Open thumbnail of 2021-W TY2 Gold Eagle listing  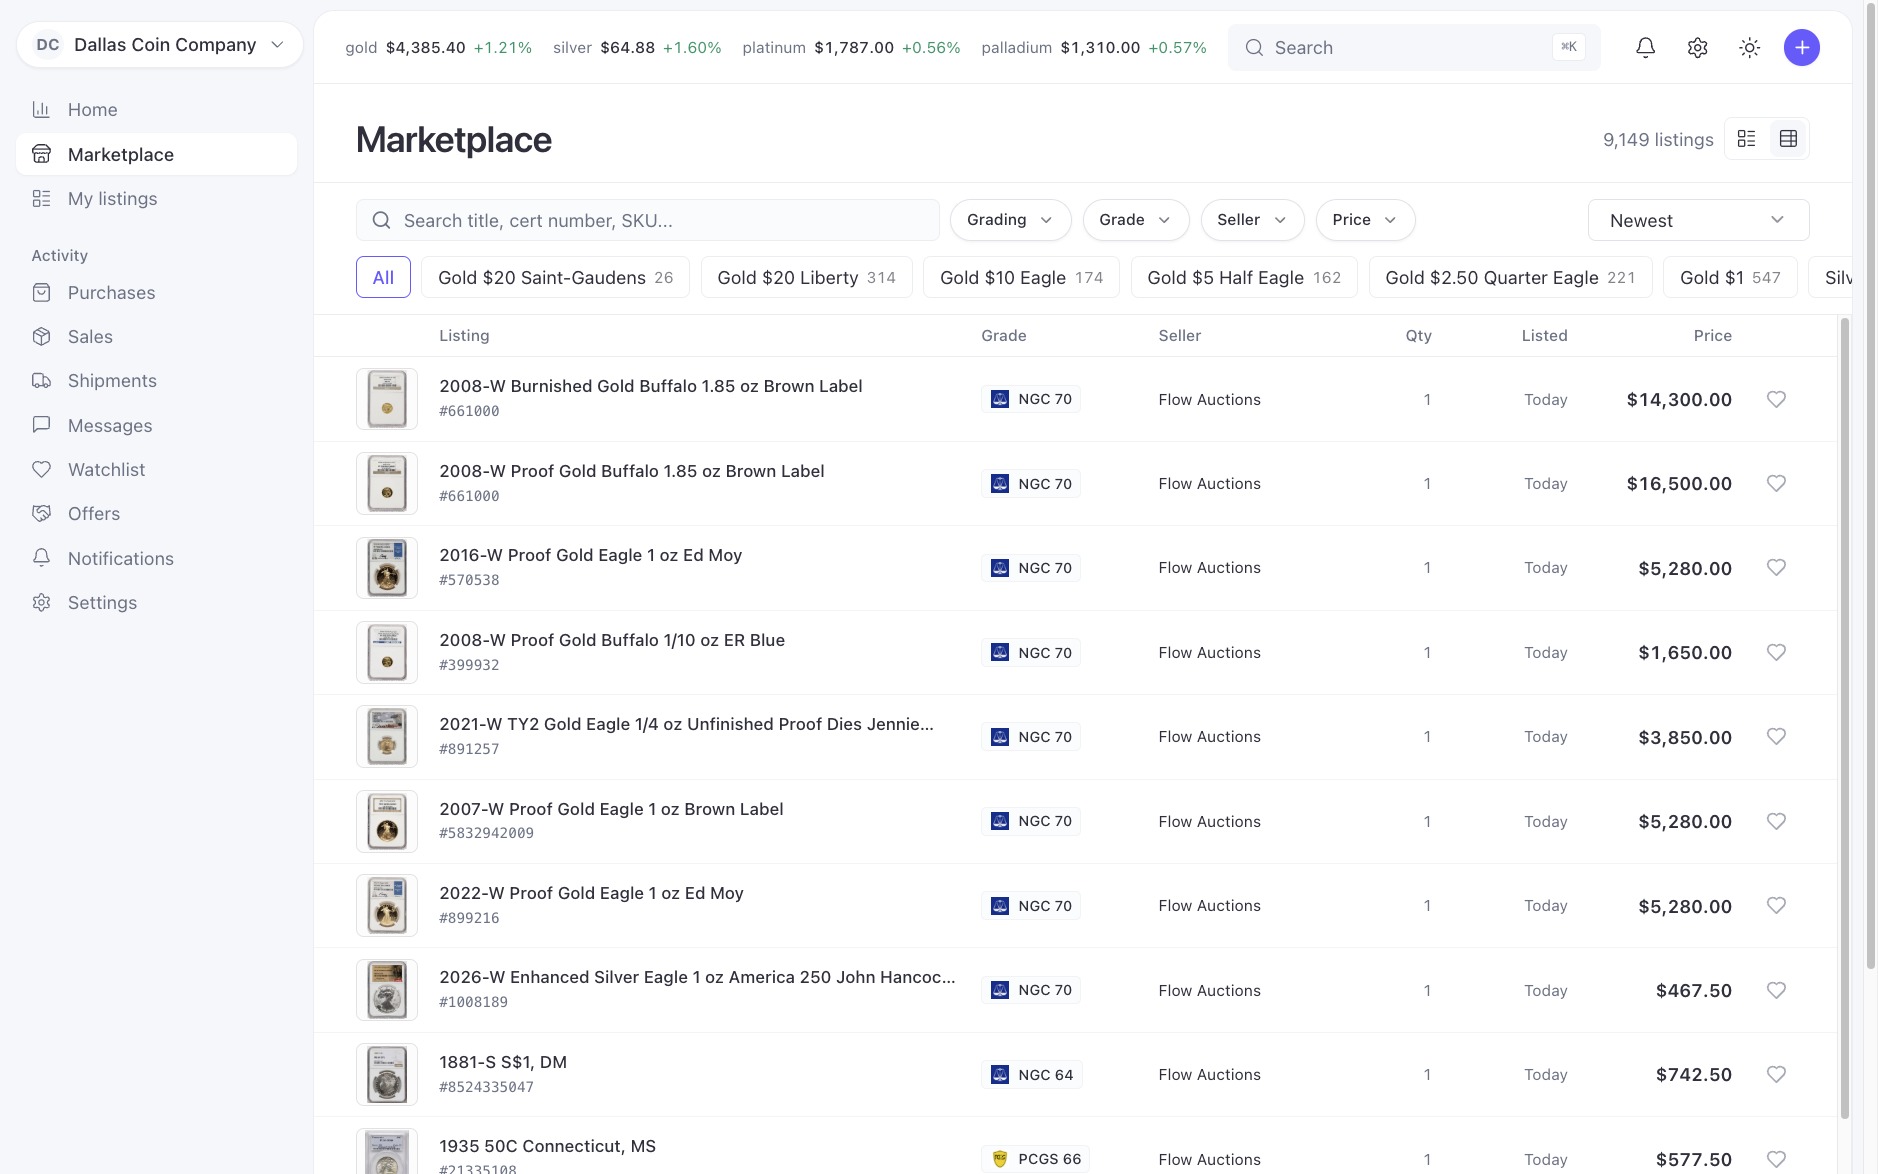[387, 736]
